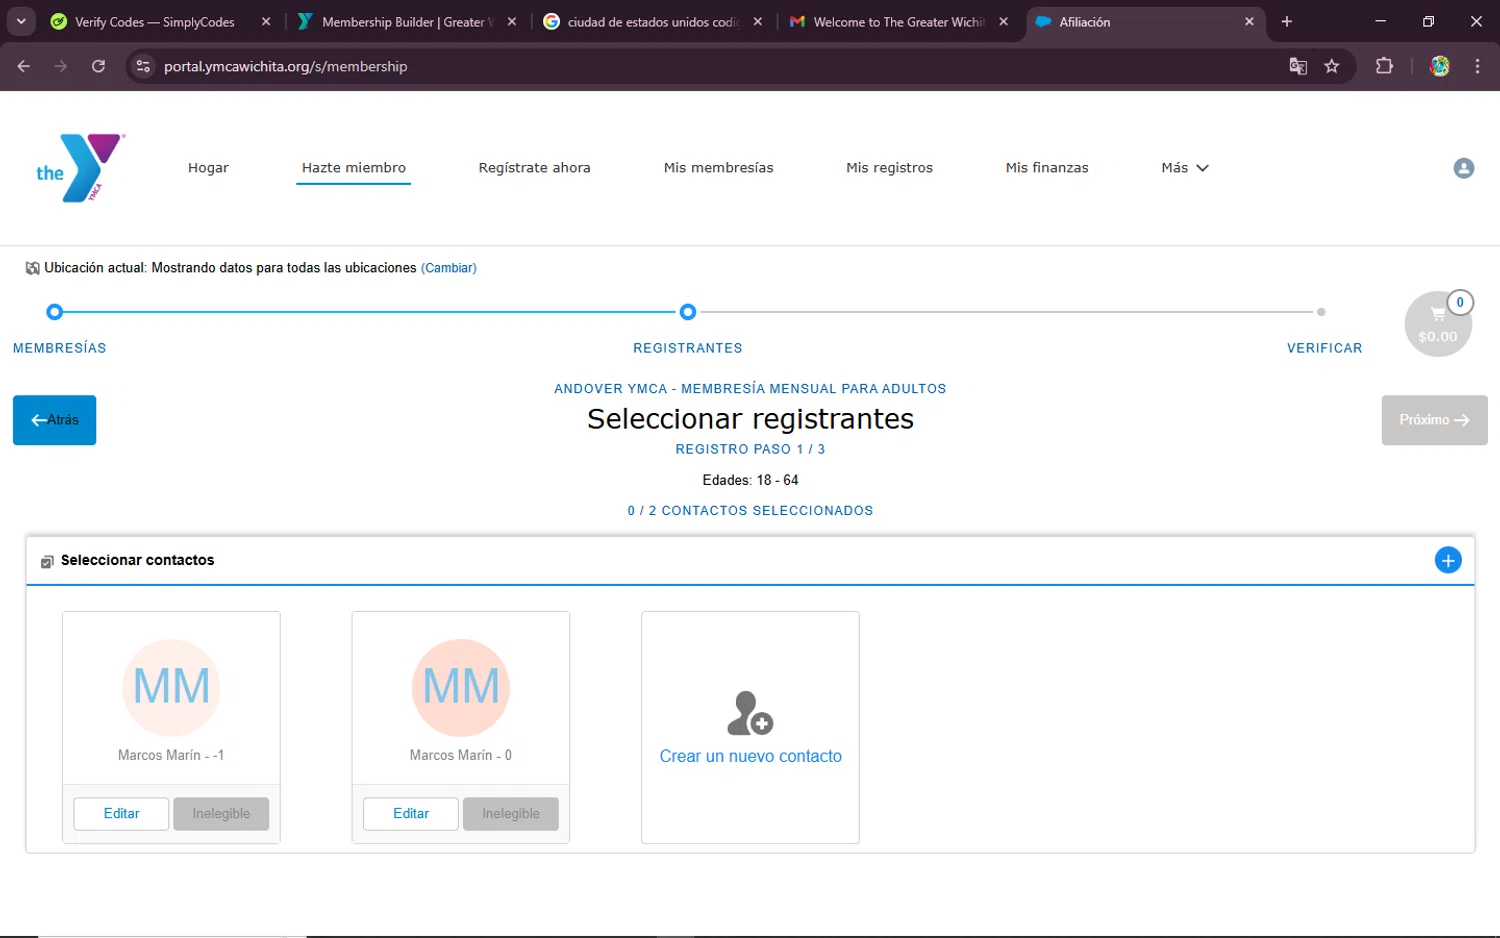Reload the page
Screen dimensions: 1500x938
pyautogui.click(x=98, y=66)
